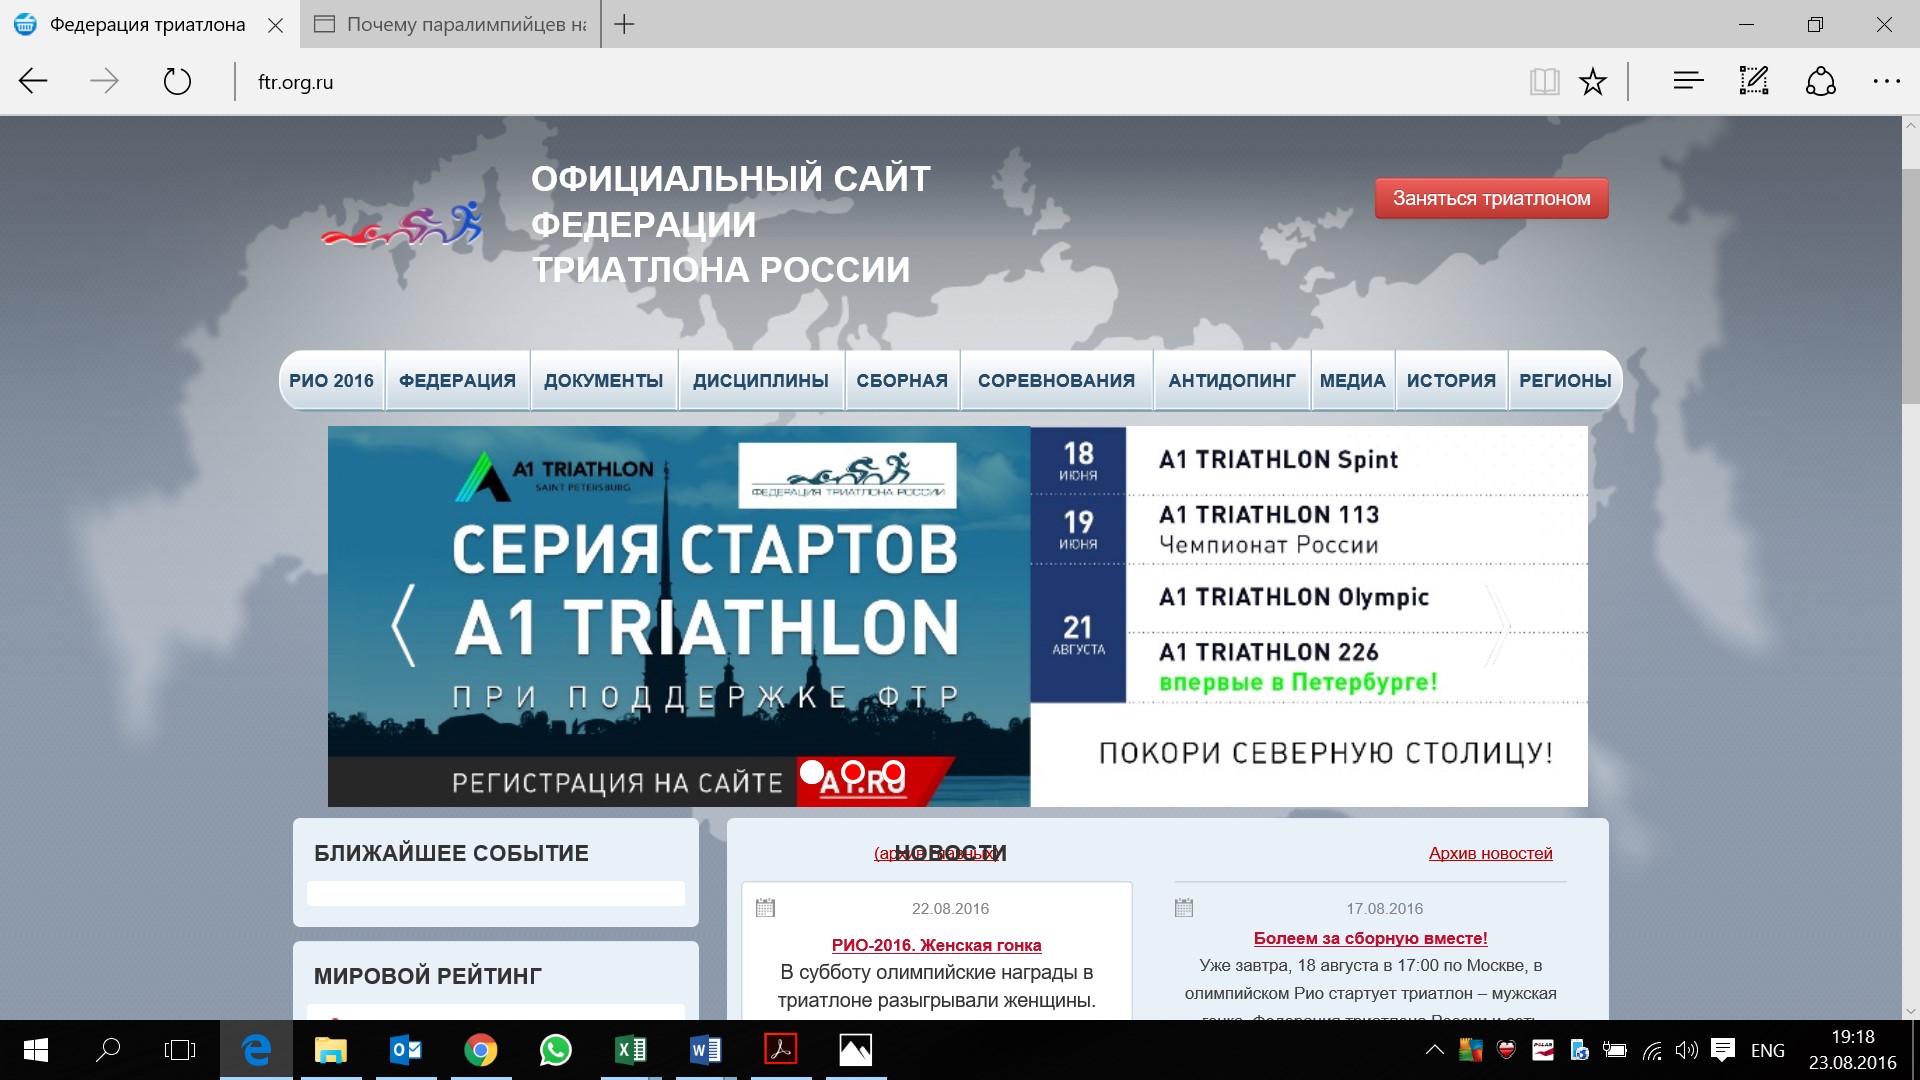Open РИО-2016. Женская гонка article
Viewport: 1920px width, 1080px height.
(936, 945)
